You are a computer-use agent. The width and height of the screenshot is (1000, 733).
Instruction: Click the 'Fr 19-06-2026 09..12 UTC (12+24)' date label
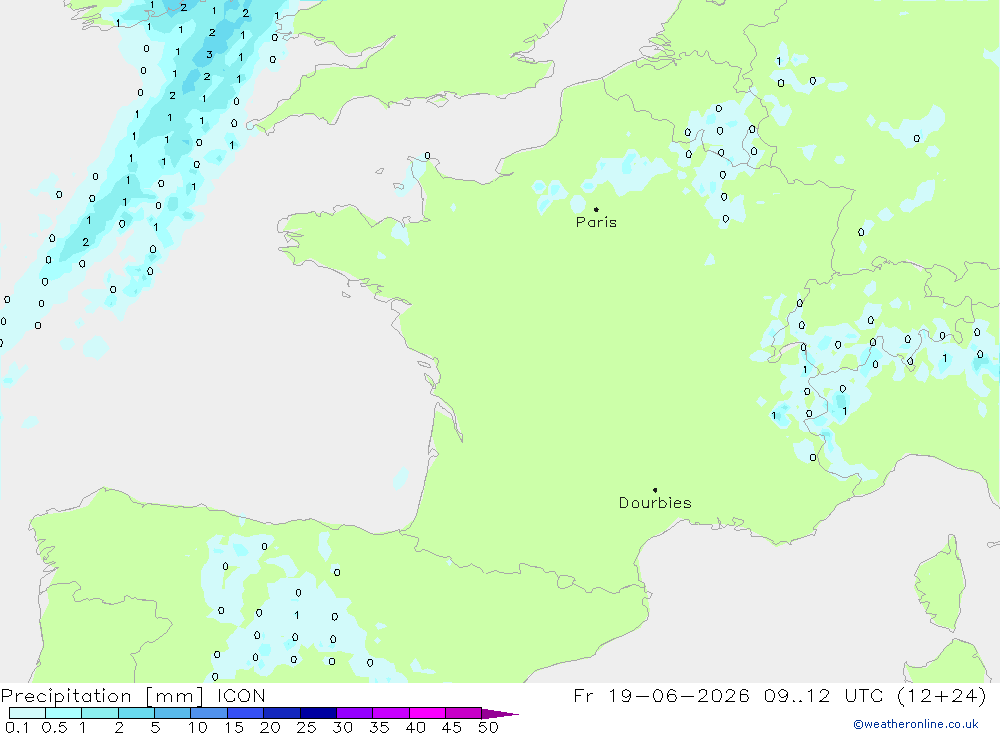point(780,695)
